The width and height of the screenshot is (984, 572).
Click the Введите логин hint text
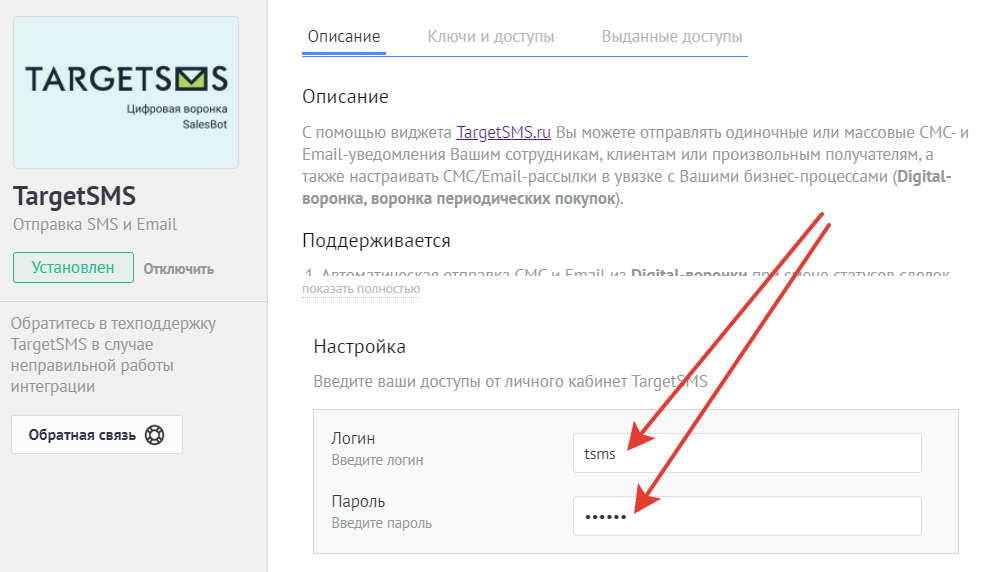[377, 460]
